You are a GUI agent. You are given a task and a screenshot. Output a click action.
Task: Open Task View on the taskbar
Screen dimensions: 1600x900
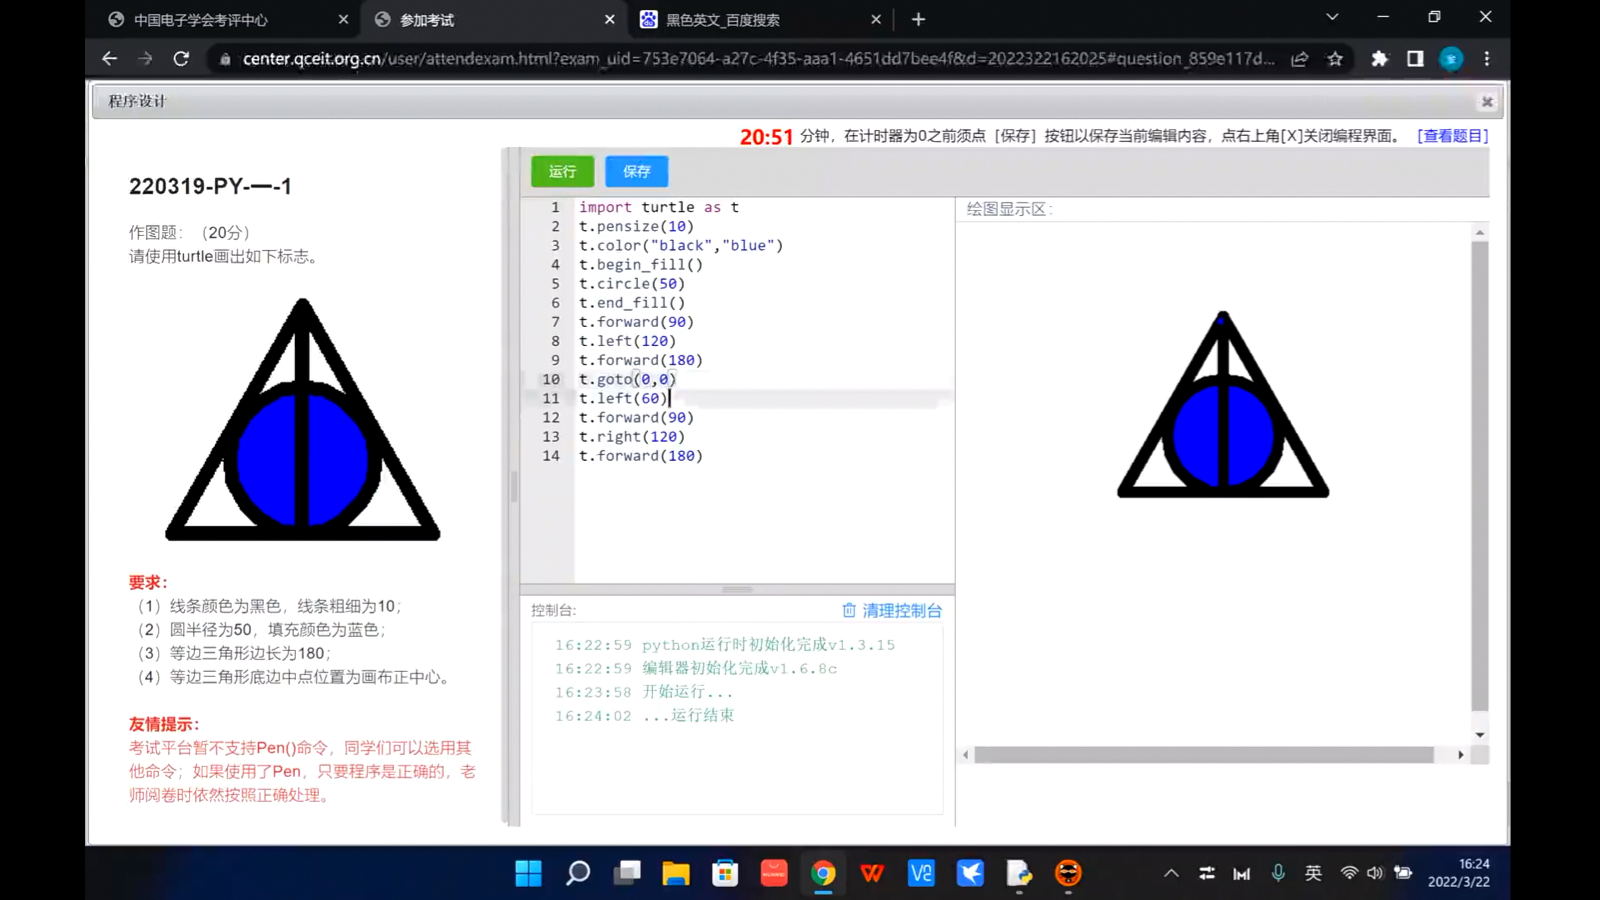tap(627, 873)
